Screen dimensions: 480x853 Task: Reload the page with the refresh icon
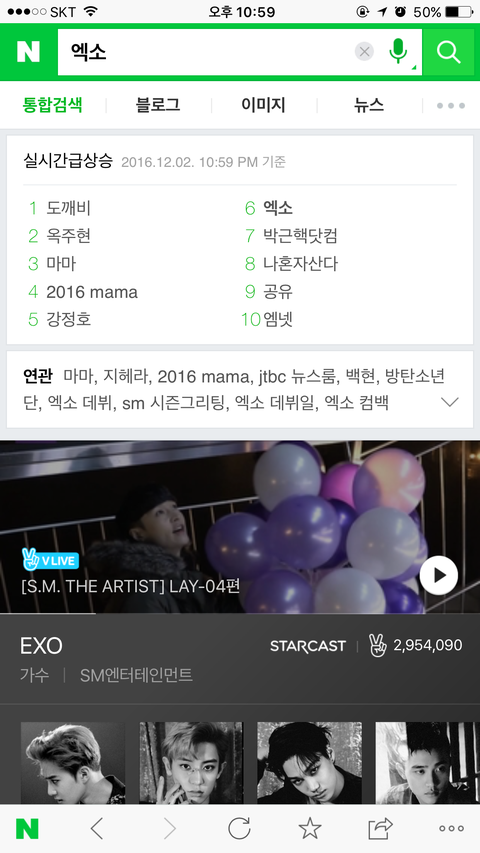[x=239, y=829]
